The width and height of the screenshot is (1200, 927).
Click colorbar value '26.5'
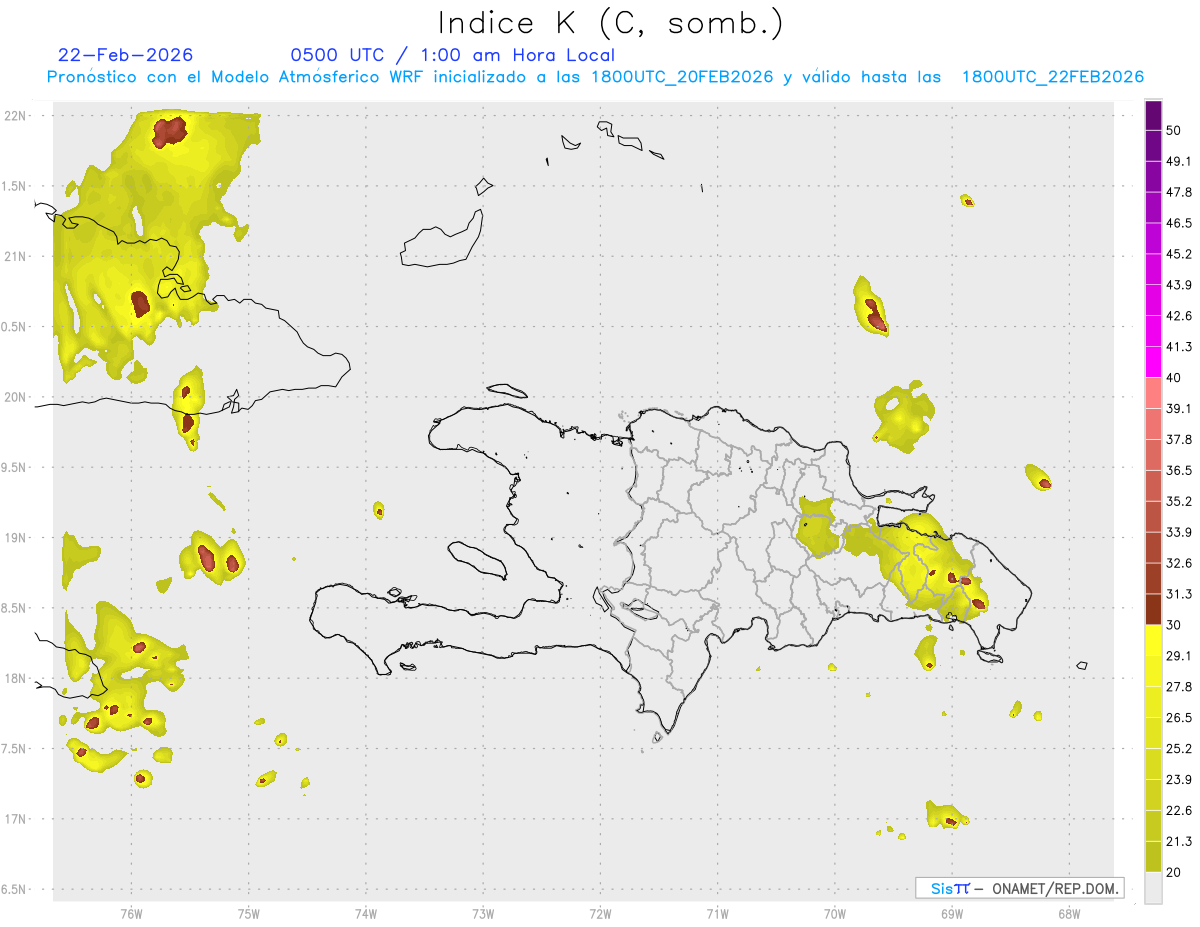(1179, 718)
